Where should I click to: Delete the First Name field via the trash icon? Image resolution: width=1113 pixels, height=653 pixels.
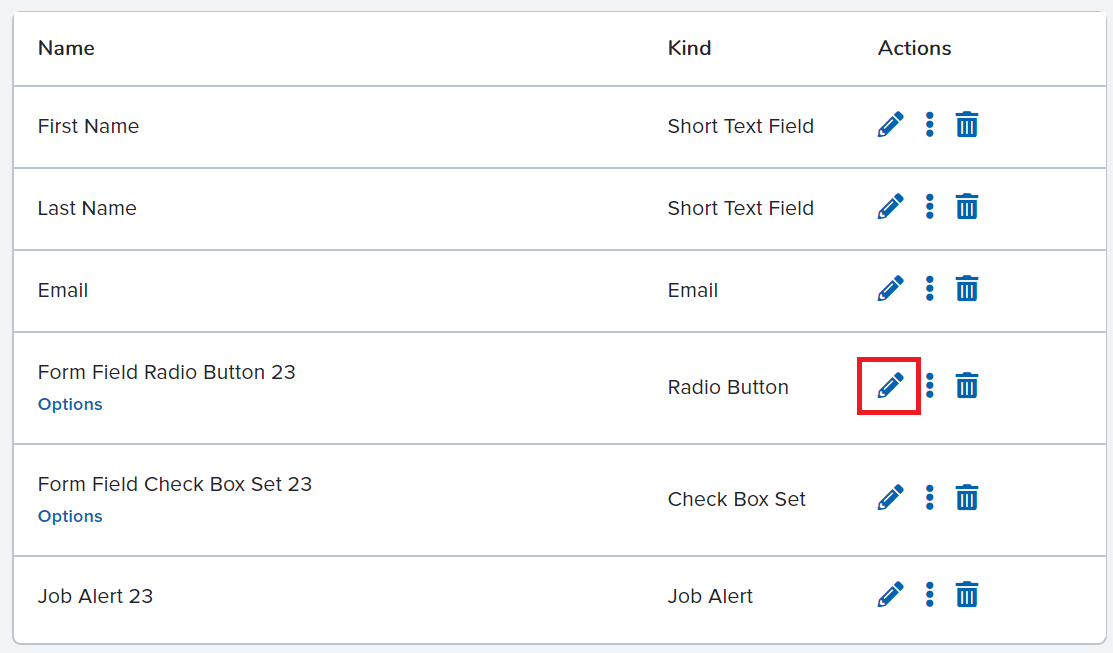(966, 124)
